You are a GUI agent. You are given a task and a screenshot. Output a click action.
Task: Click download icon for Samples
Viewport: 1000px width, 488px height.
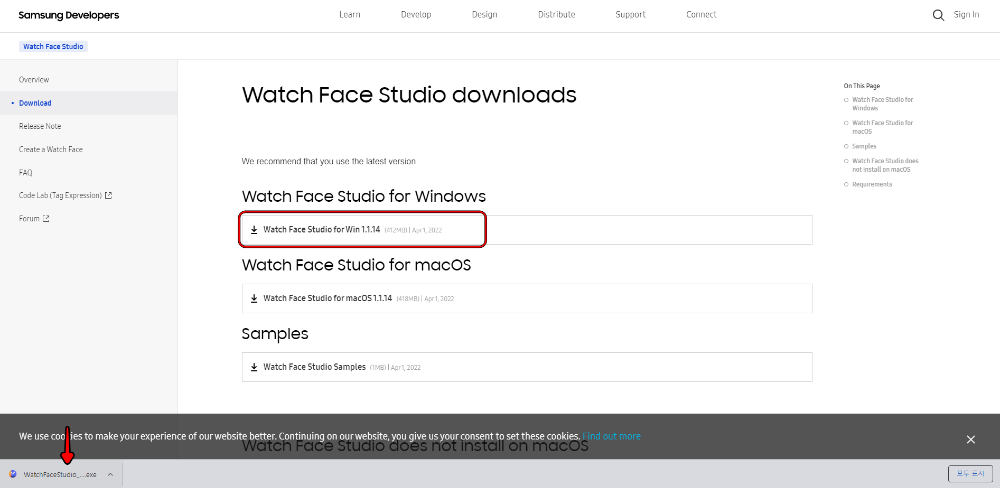pyautogui.click(x=254, y=367)
